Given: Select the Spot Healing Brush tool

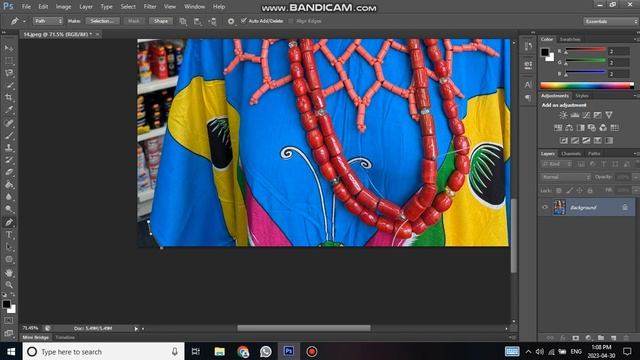Looking at the screenshot, I should [x=9, y=123].
